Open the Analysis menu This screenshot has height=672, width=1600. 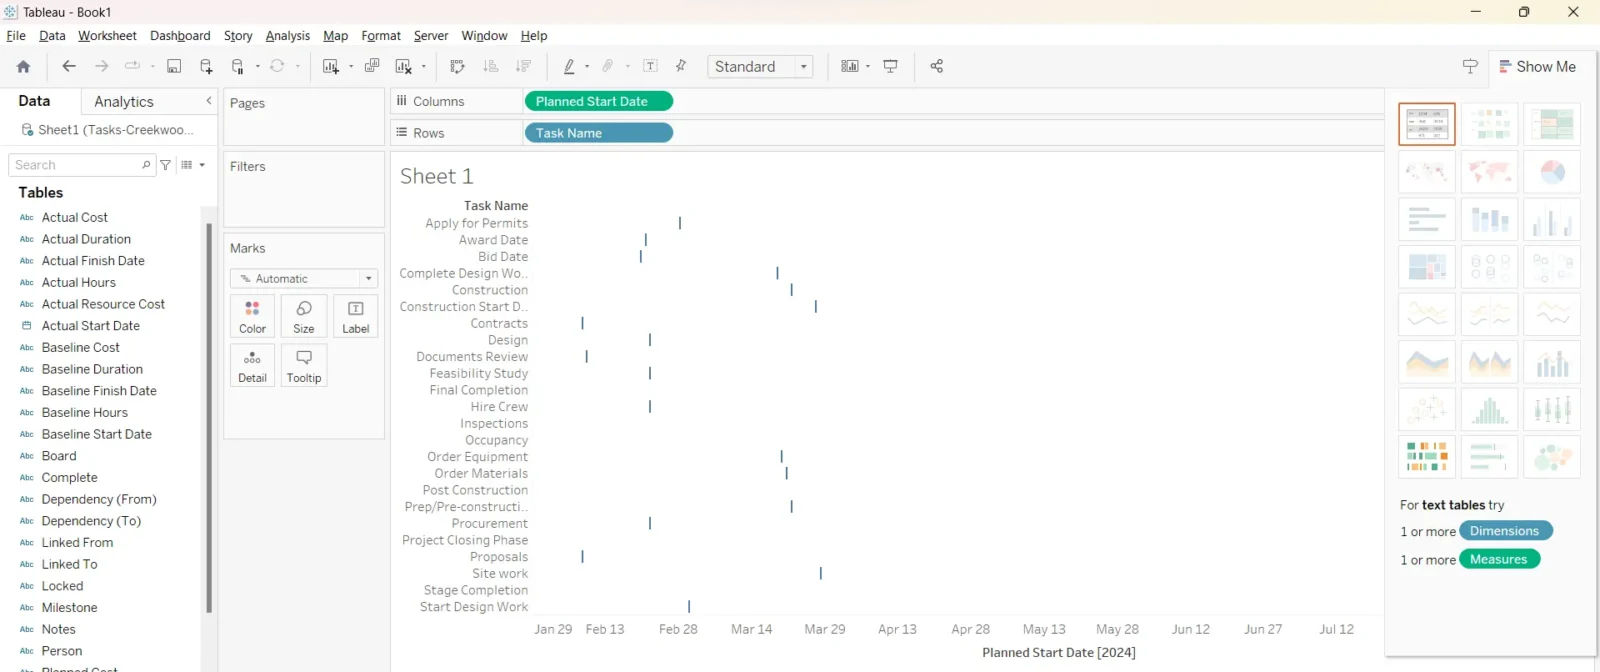[x=288, y=36]
